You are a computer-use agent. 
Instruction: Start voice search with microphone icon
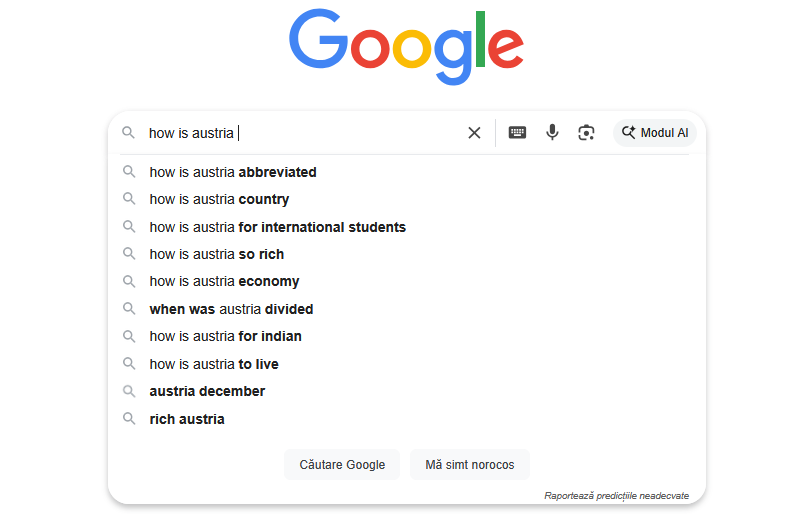(552, 133)
